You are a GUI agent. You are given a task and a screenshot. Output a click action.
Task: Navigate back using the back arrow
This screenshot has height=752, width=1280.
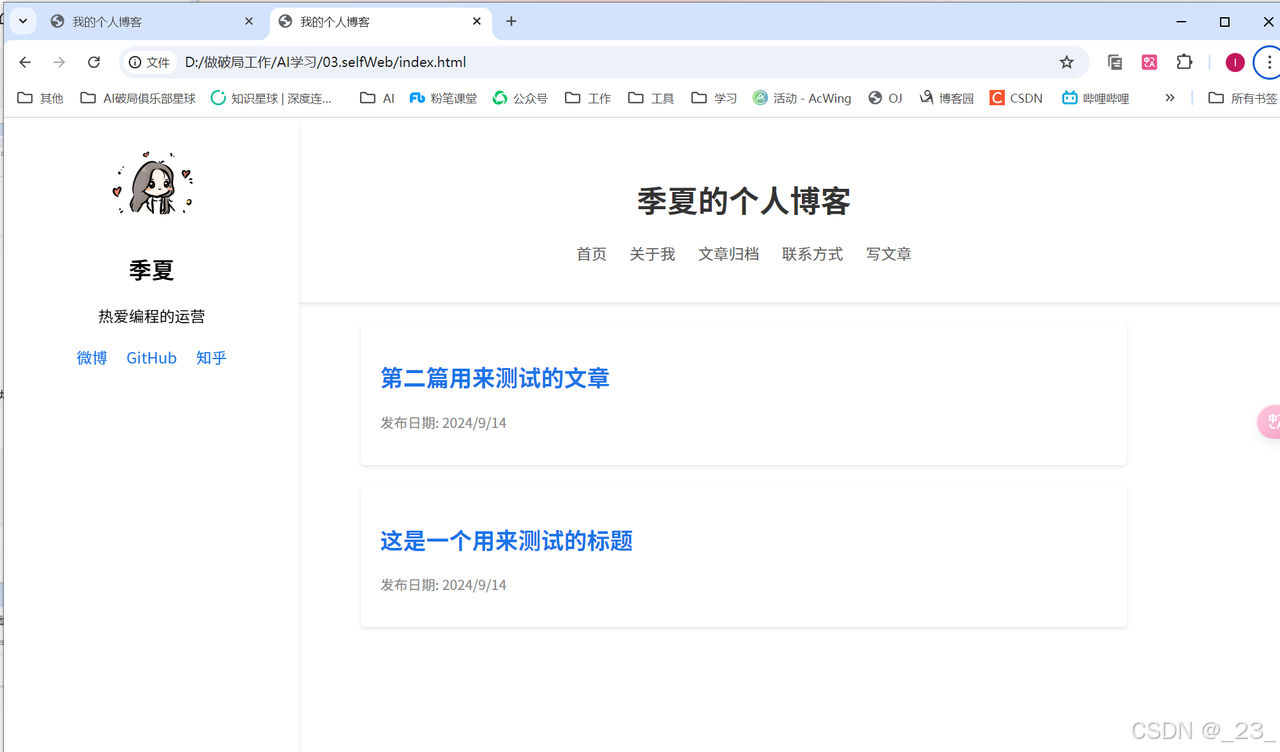pyautogui.click(x=24, y=61)
